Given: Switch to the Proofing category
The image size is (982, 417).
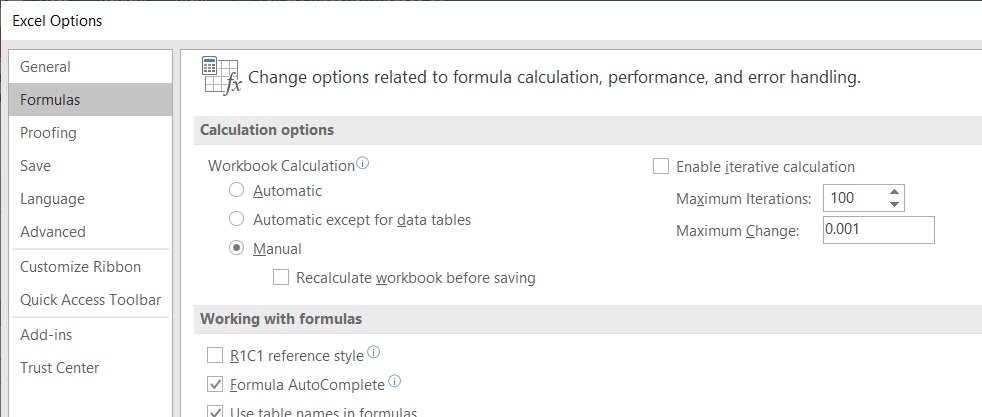Looking at the screenshot, I should [x=48, y=133].
